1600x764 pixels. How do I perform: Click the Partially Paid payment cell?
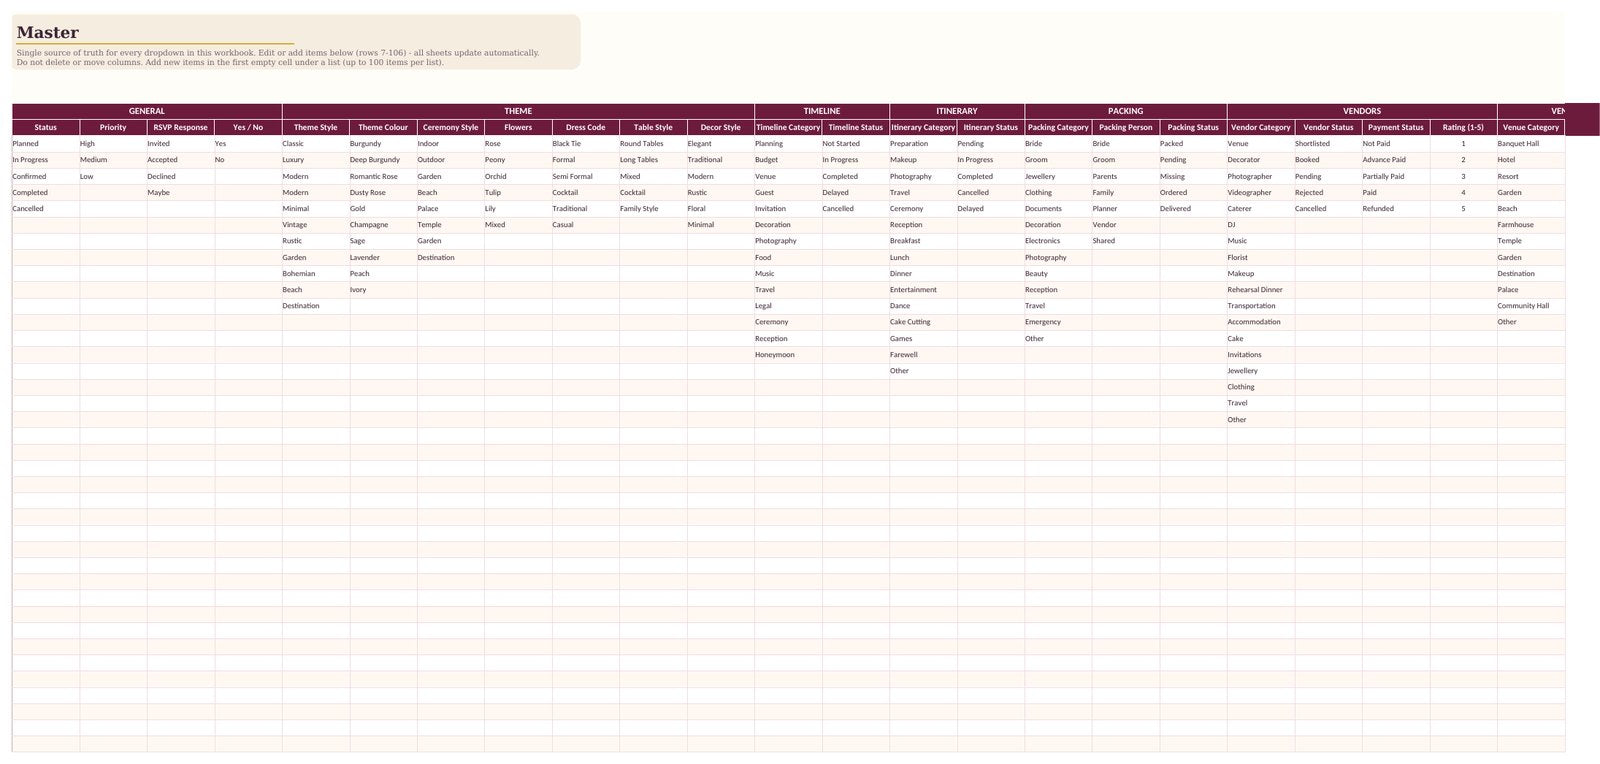pyautogui.click(x=1395, y=177)
